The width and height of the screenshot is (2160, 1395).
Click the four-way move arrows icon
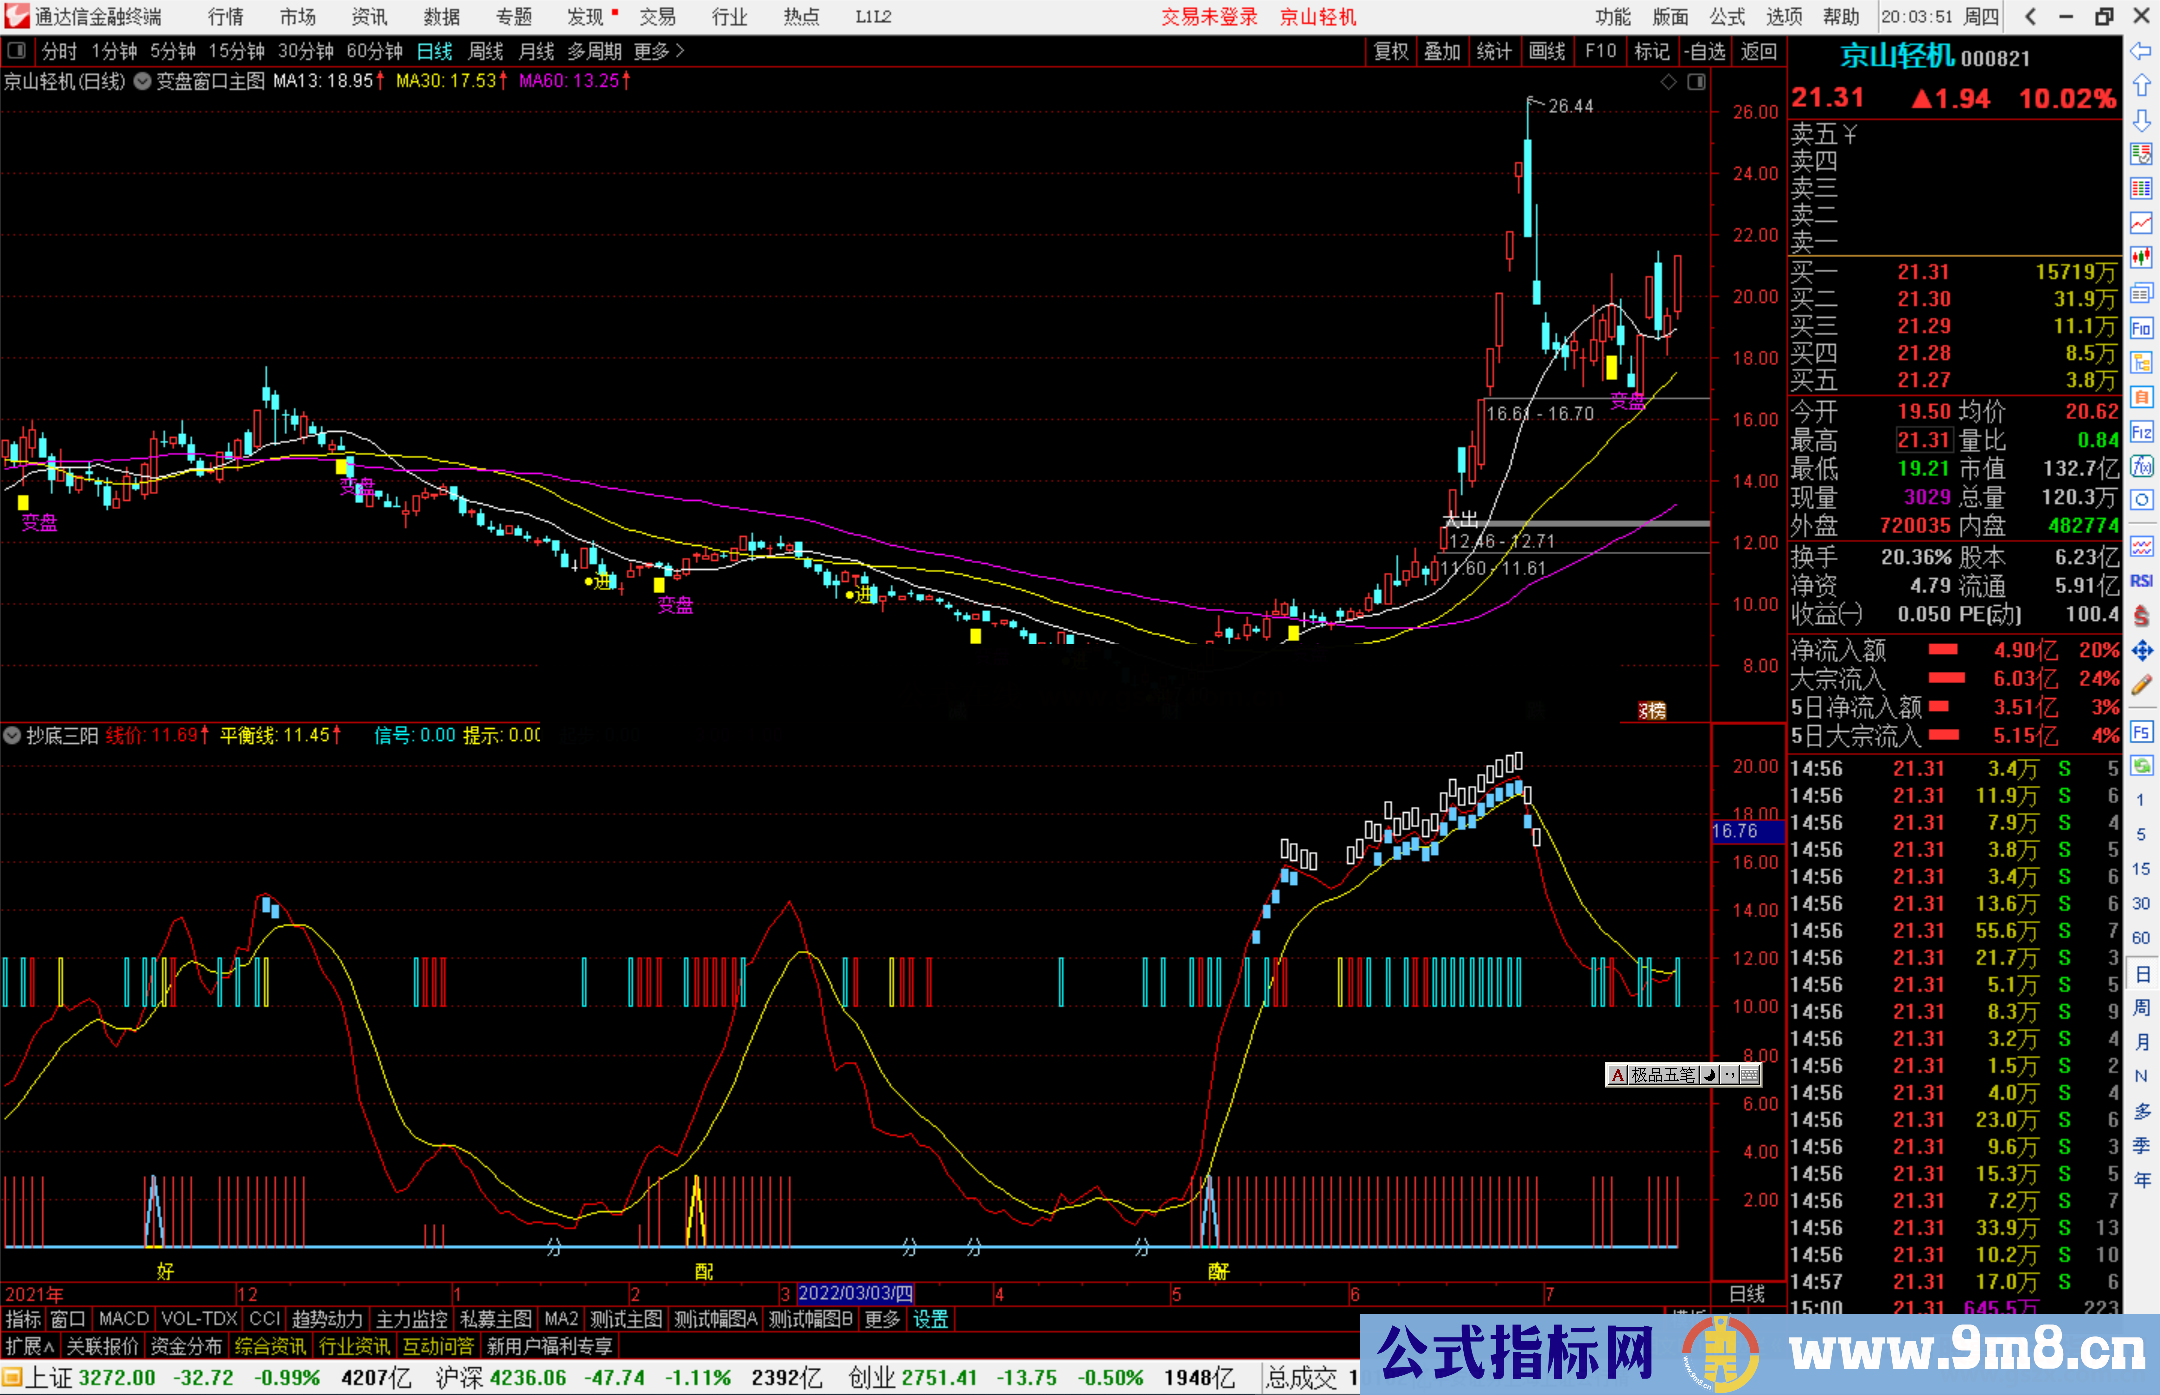coord(2141,651)
